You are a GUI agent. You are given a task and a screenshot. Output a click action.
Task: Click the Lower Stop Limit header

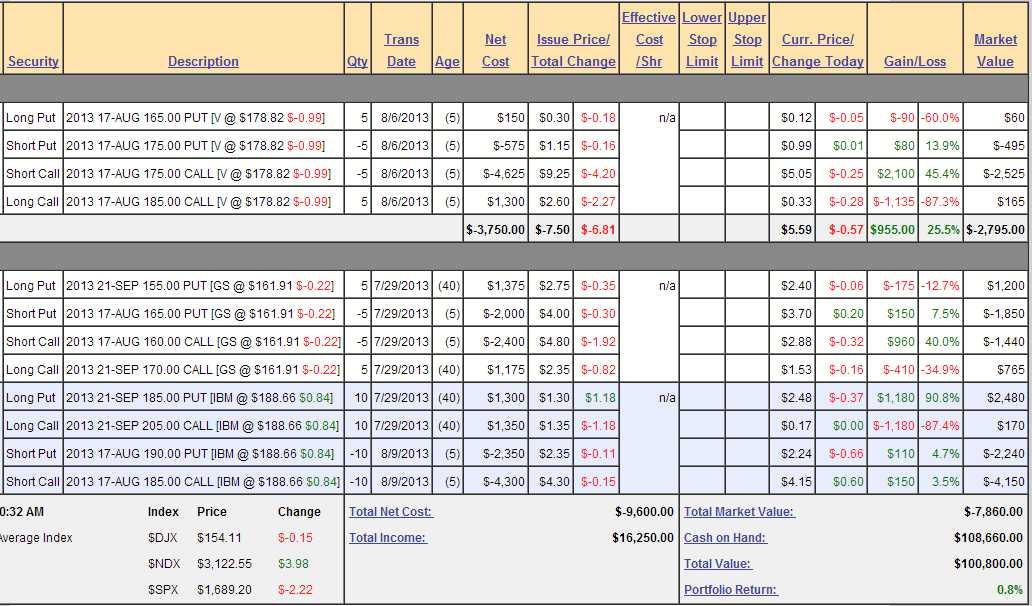pyautogui.click(x=702, y=39)
